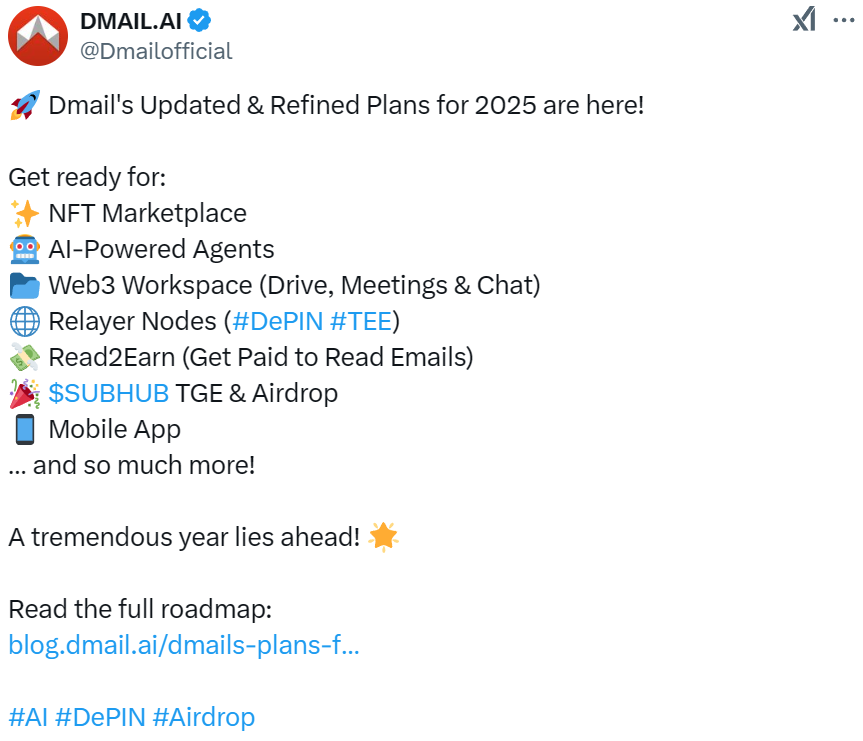The height and width of the screenshot is (741, 863).
Task: Open the @Dmailofficial handle link
Action: 156,51
